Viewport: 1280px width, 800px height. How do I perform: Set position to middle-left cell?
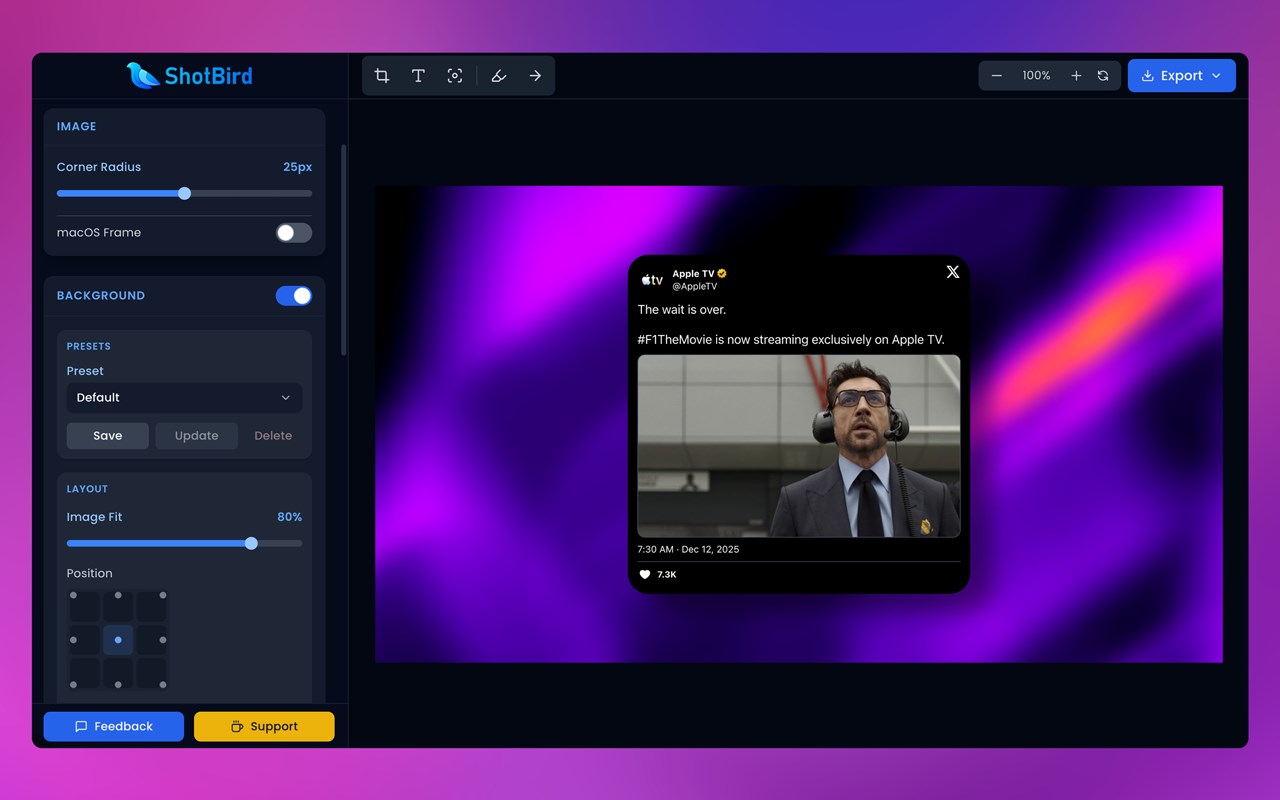coord(84,640)
